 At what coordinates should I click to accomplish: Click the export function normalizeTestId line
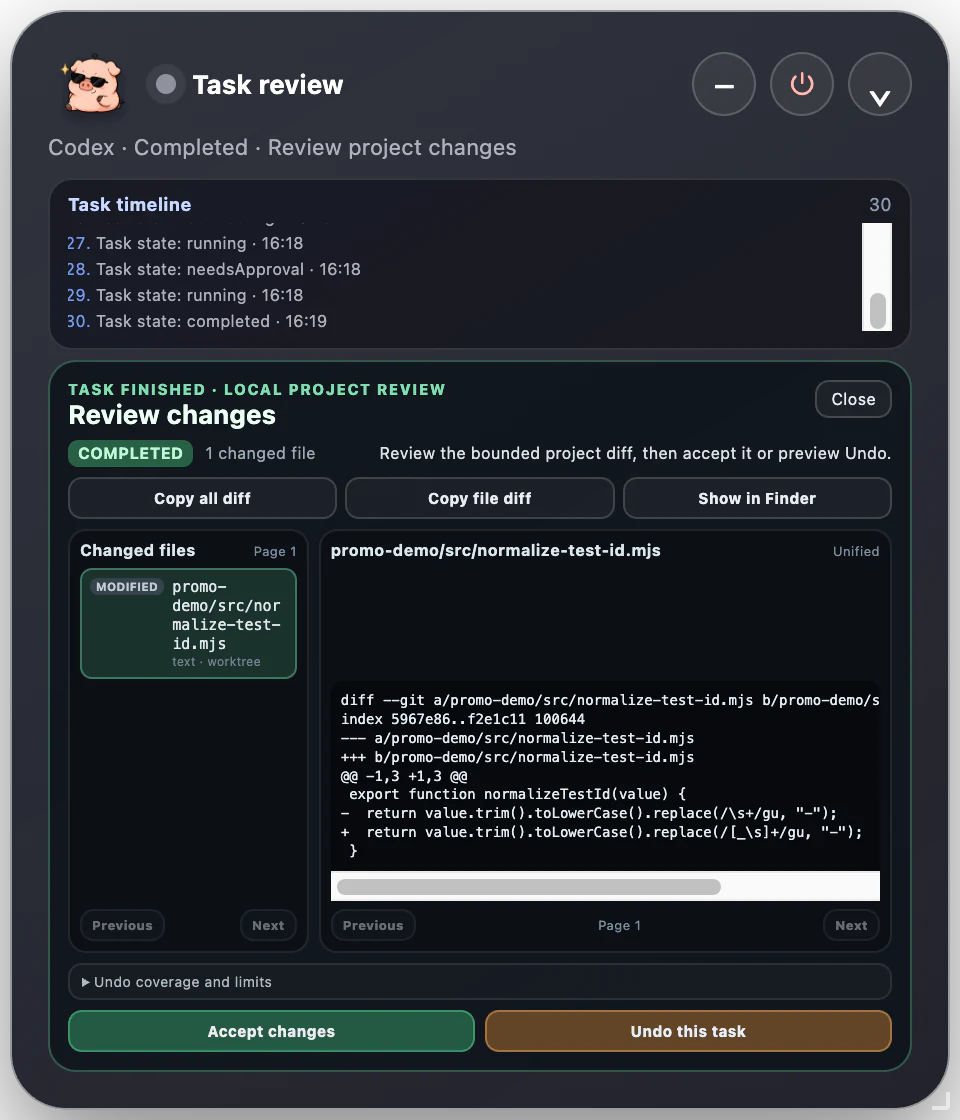[x=517, y=794]
